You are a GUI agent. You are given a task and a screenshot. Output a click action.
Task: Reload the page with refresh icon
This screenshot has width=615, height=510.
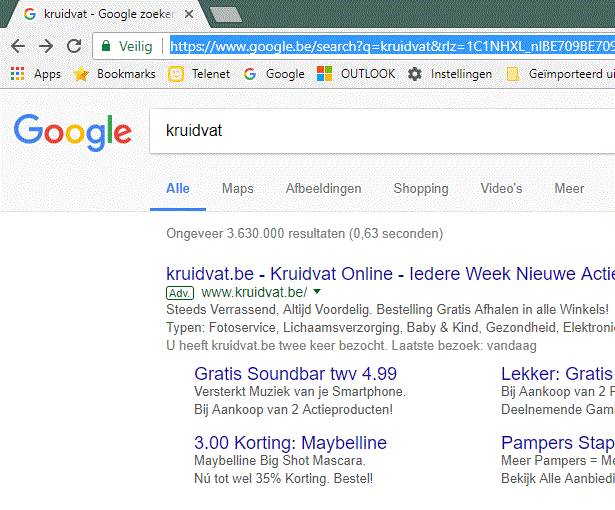(x=74, y=46)
